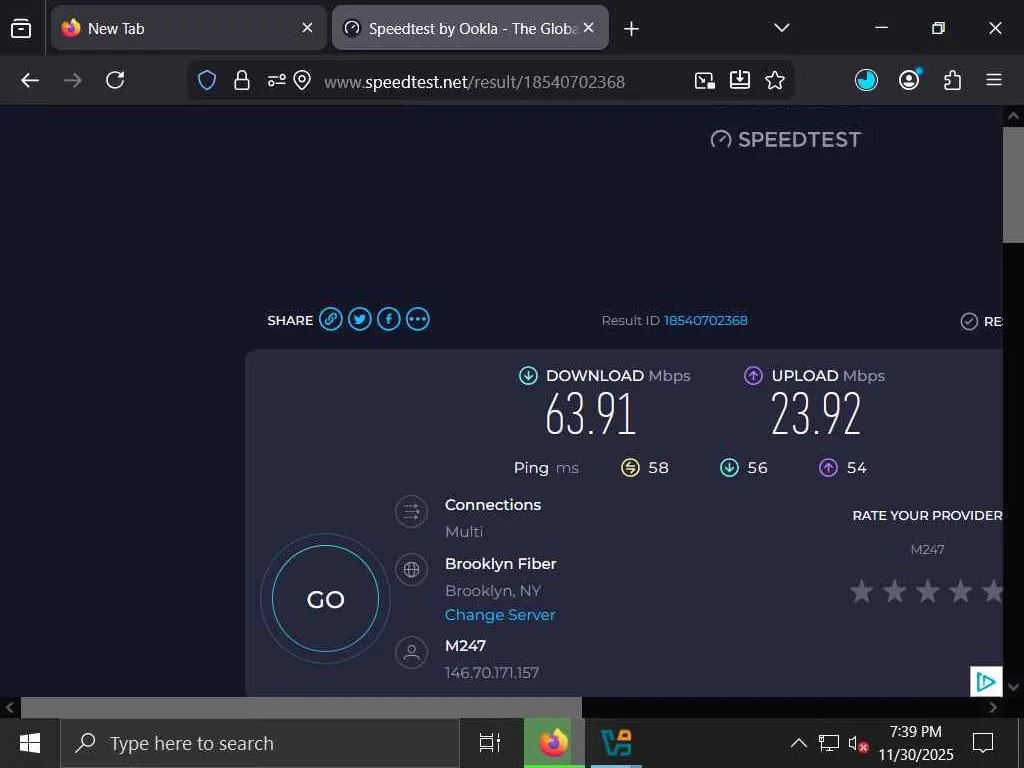This screenshot has height=768, width=1024.
Task: Open the Firefox hamburger application menu
Action: [x=994, y=80]
